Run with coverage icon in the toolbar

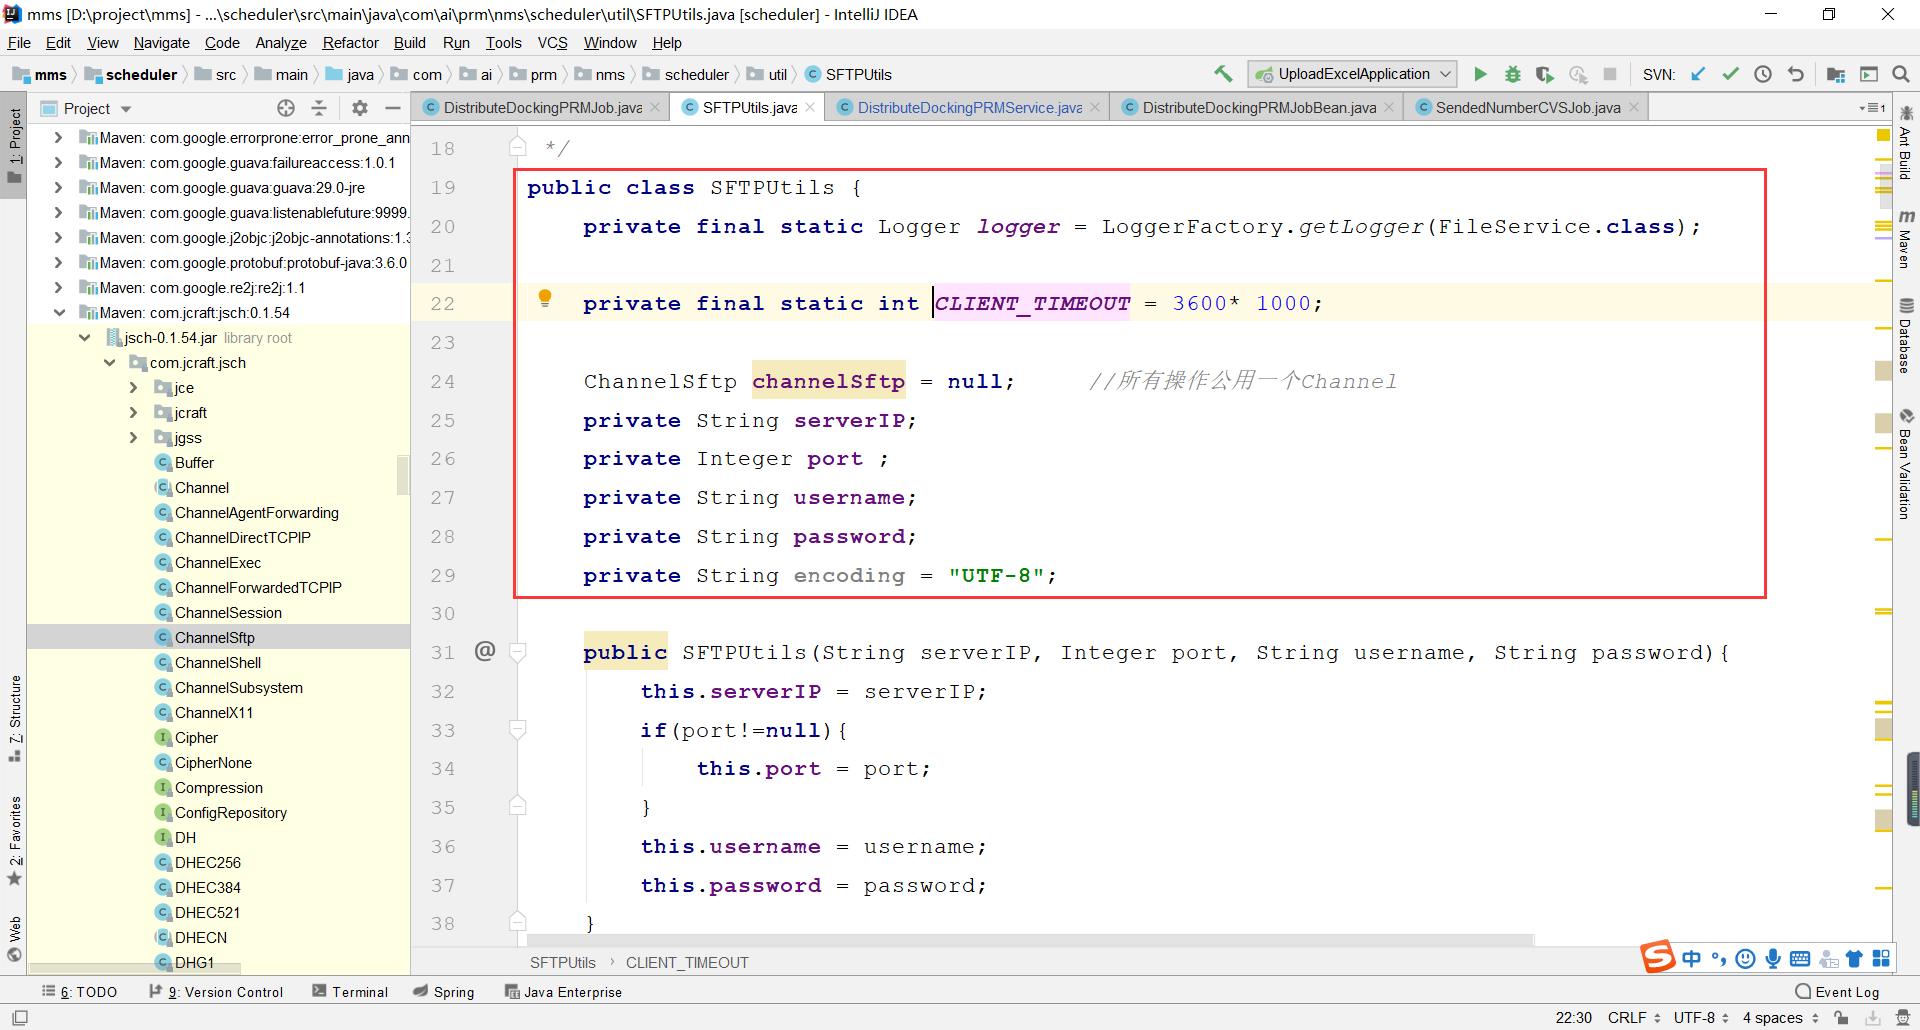[1545, 74]
